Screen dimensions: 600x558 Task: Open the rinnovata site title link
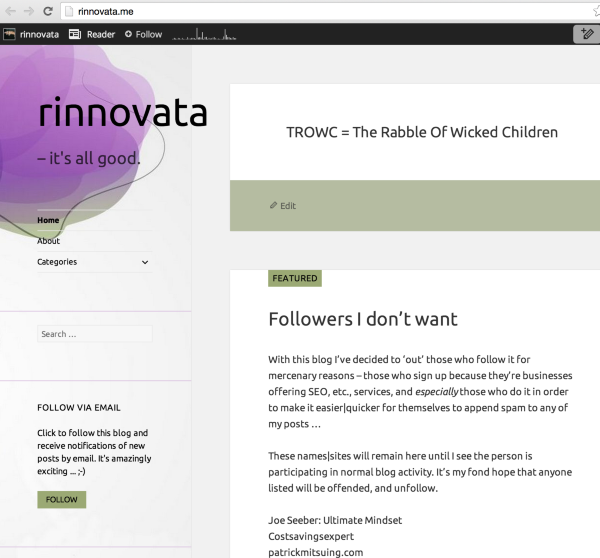click(x=122, y=113)
